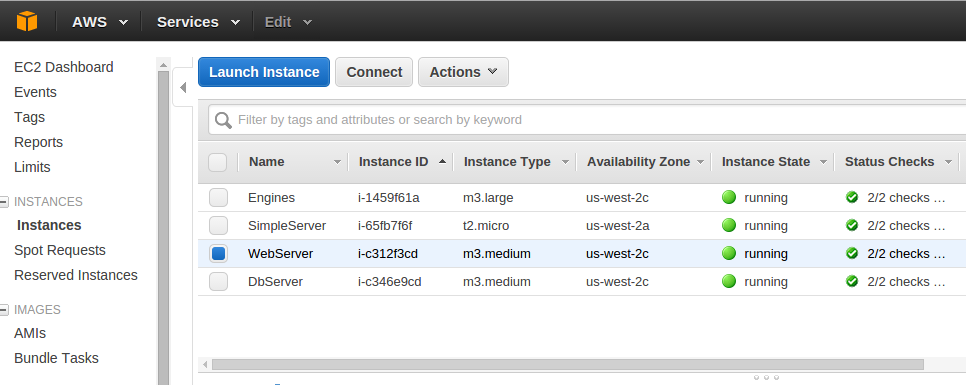Click the SimpleServer running green status icon
Screen dimensions: 966x385
[729, 225]
